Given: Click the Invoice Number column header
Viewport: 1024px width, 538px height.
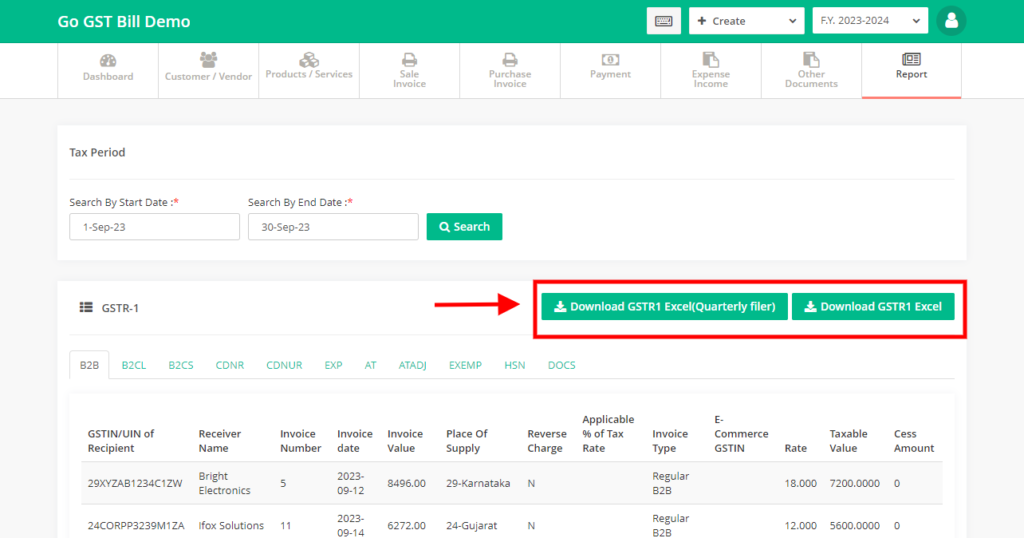Looking at the screenshot, I should [x=300, y=441].
